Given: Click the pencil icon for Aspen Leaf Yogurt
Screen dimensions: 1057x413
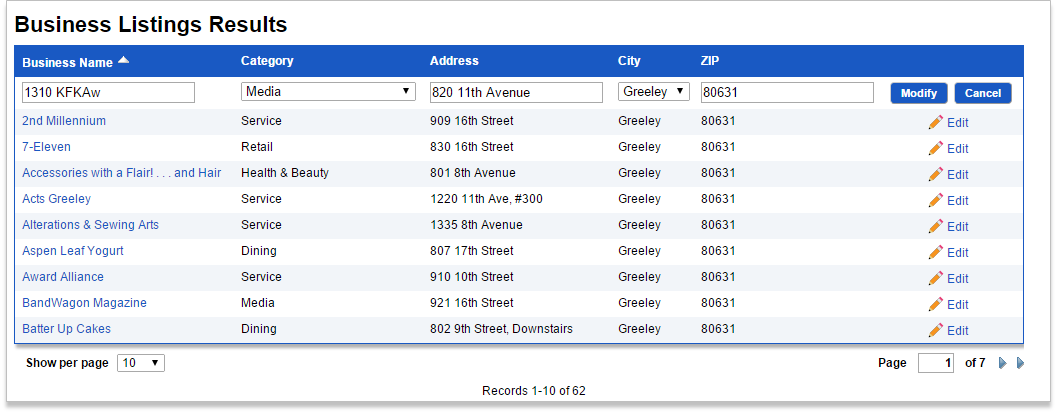Looking at the screenshot, I should 935,252.
